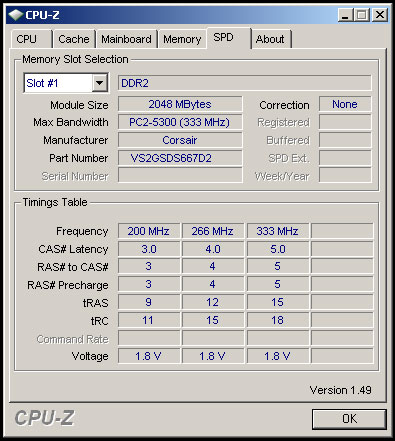Open the About tab
Image resolution: width=395 pixels, height=441 pixels.
pos(271,39)
